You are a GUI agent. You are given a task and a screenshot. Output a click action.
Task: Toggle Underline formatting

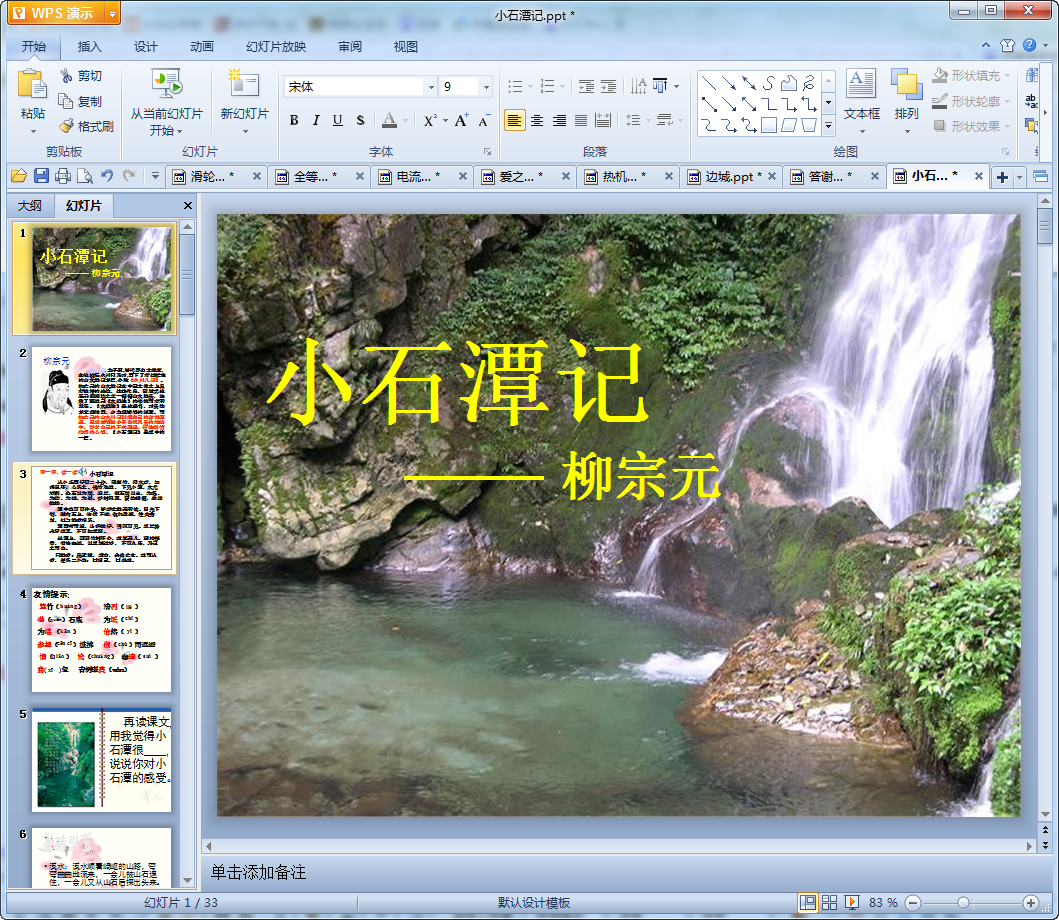point(338,120)
